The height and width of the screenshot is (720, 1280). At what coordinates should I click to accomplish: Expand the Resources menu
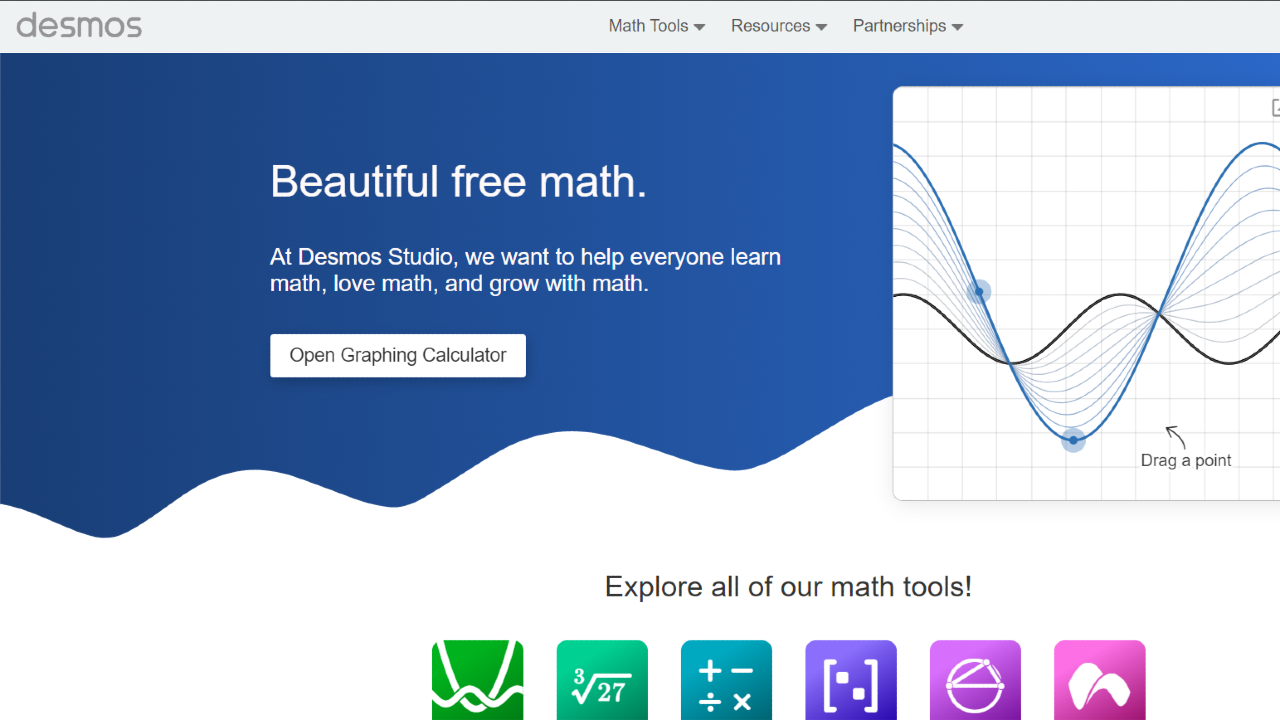click(x=779, y=26)
